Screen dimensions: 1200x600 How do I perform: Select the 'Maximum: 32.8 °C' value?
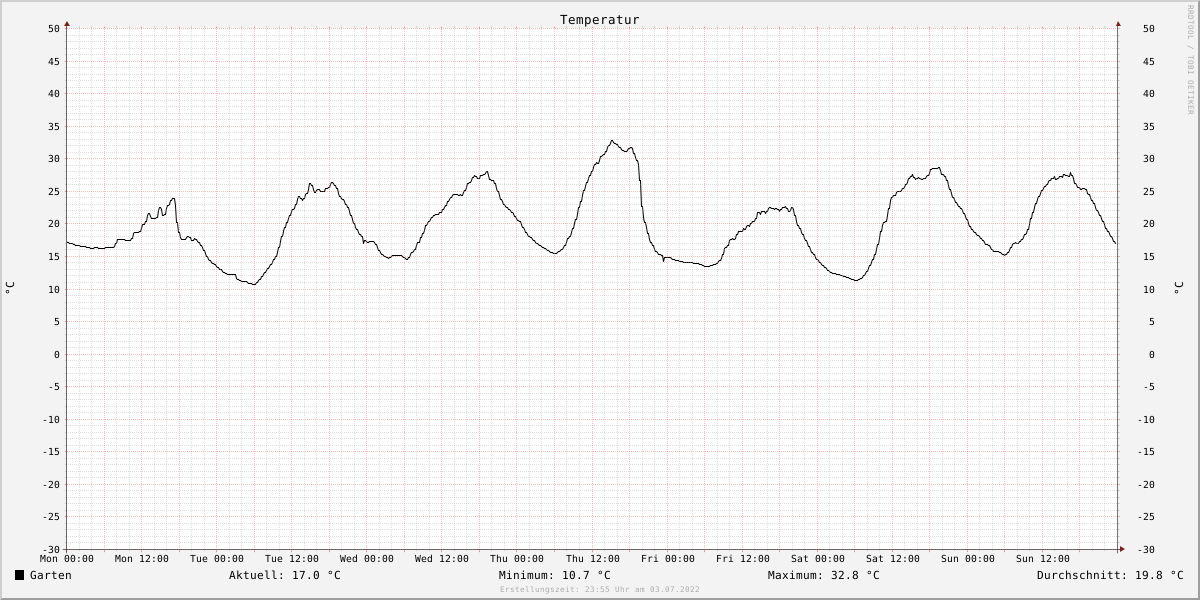click(824, 575)
